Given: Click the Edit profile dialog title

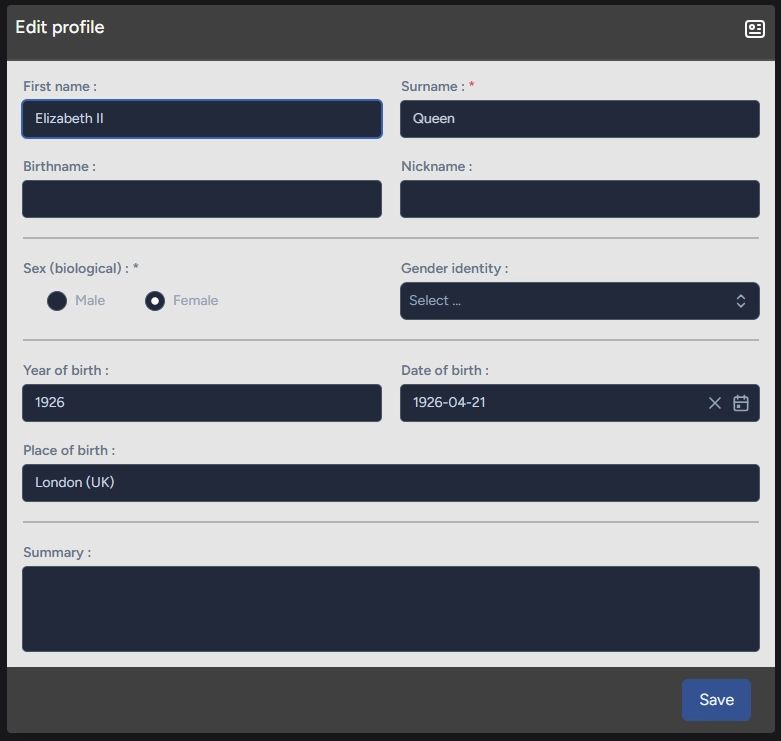Looking at the screenshot, I should (60, 27).
